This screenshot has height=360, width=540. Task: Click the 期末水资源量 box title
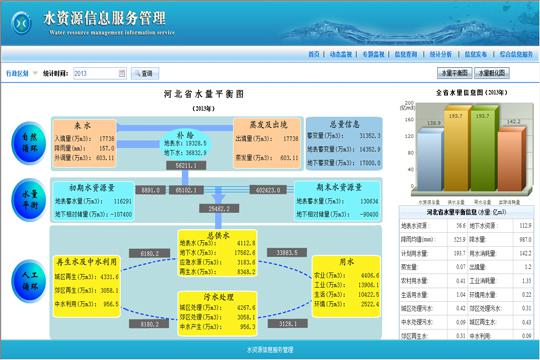pyautogui.click(x=339, y=187)
